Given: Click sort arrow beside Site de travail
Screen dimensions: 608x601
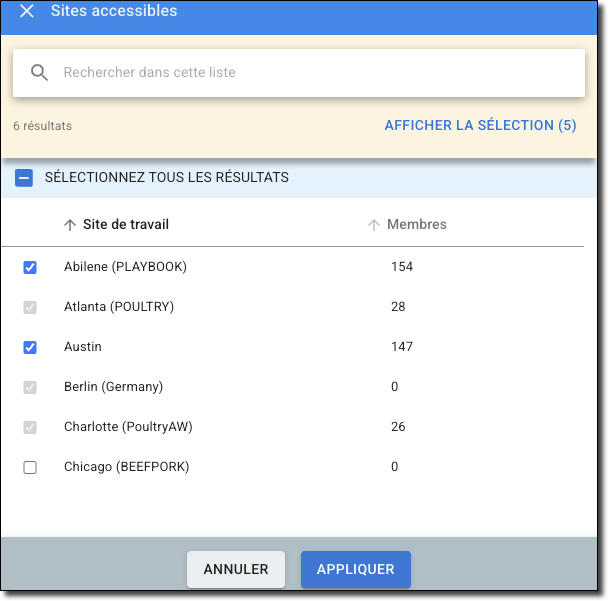Looking at the screenshot, I should click(70, 225).
